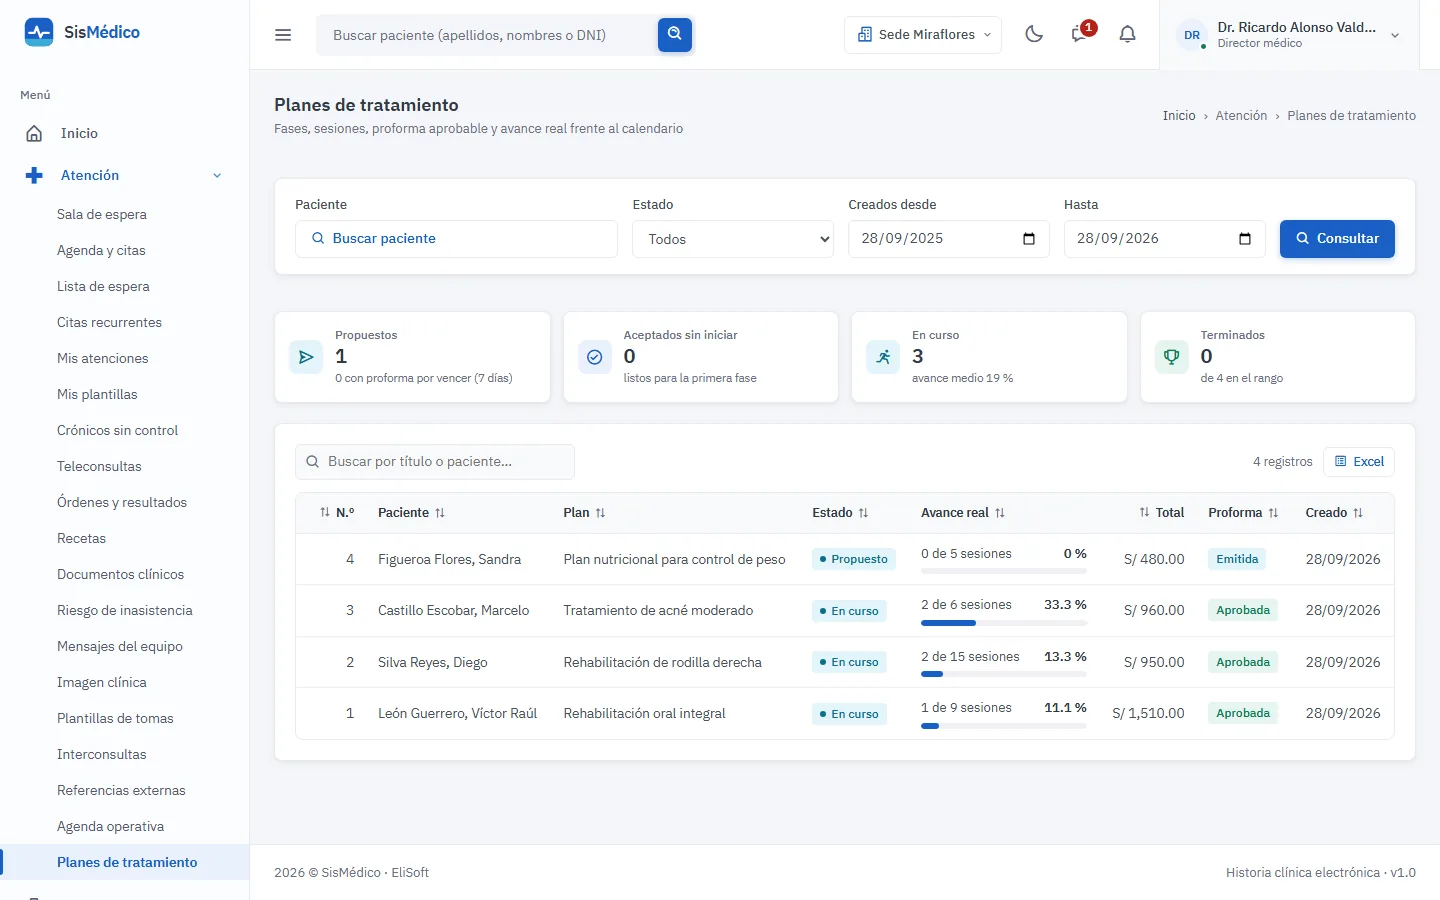Open the Estado Todos dropdown
Image resolution: width=1440 pixels, height=900 pixels.
[733, 239]
